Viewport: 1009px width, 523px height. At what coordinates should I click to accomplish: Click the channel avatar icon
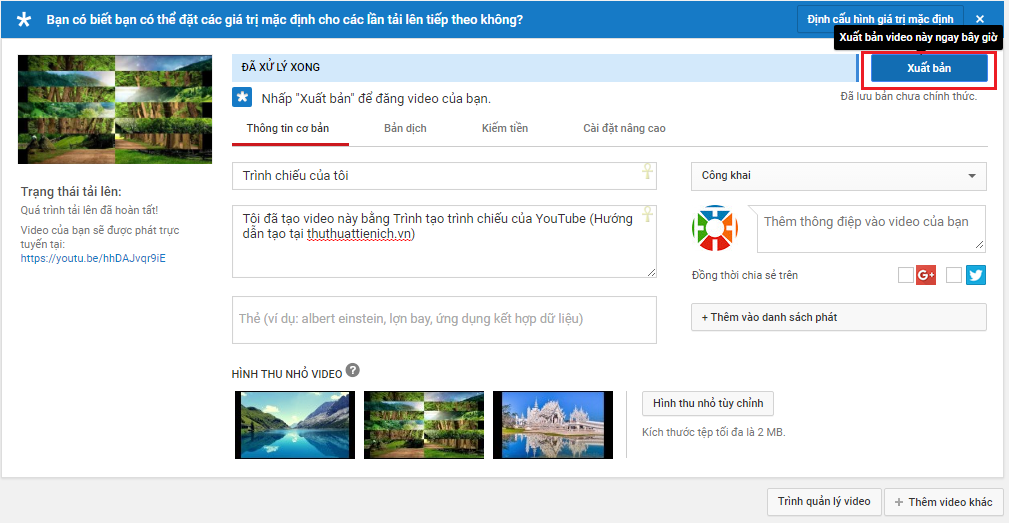click(714, 229)
